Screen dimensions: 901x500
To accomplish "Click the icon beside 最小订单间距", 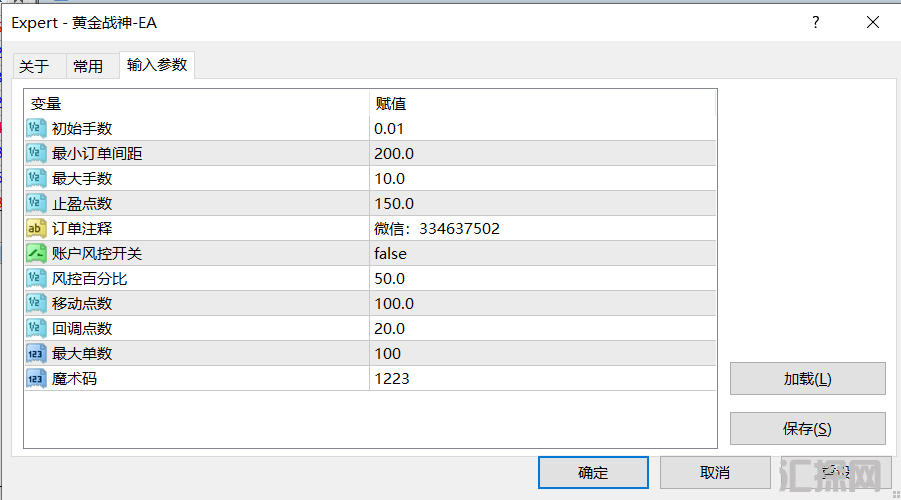I will pyautogui.click(x=36, y=153).
